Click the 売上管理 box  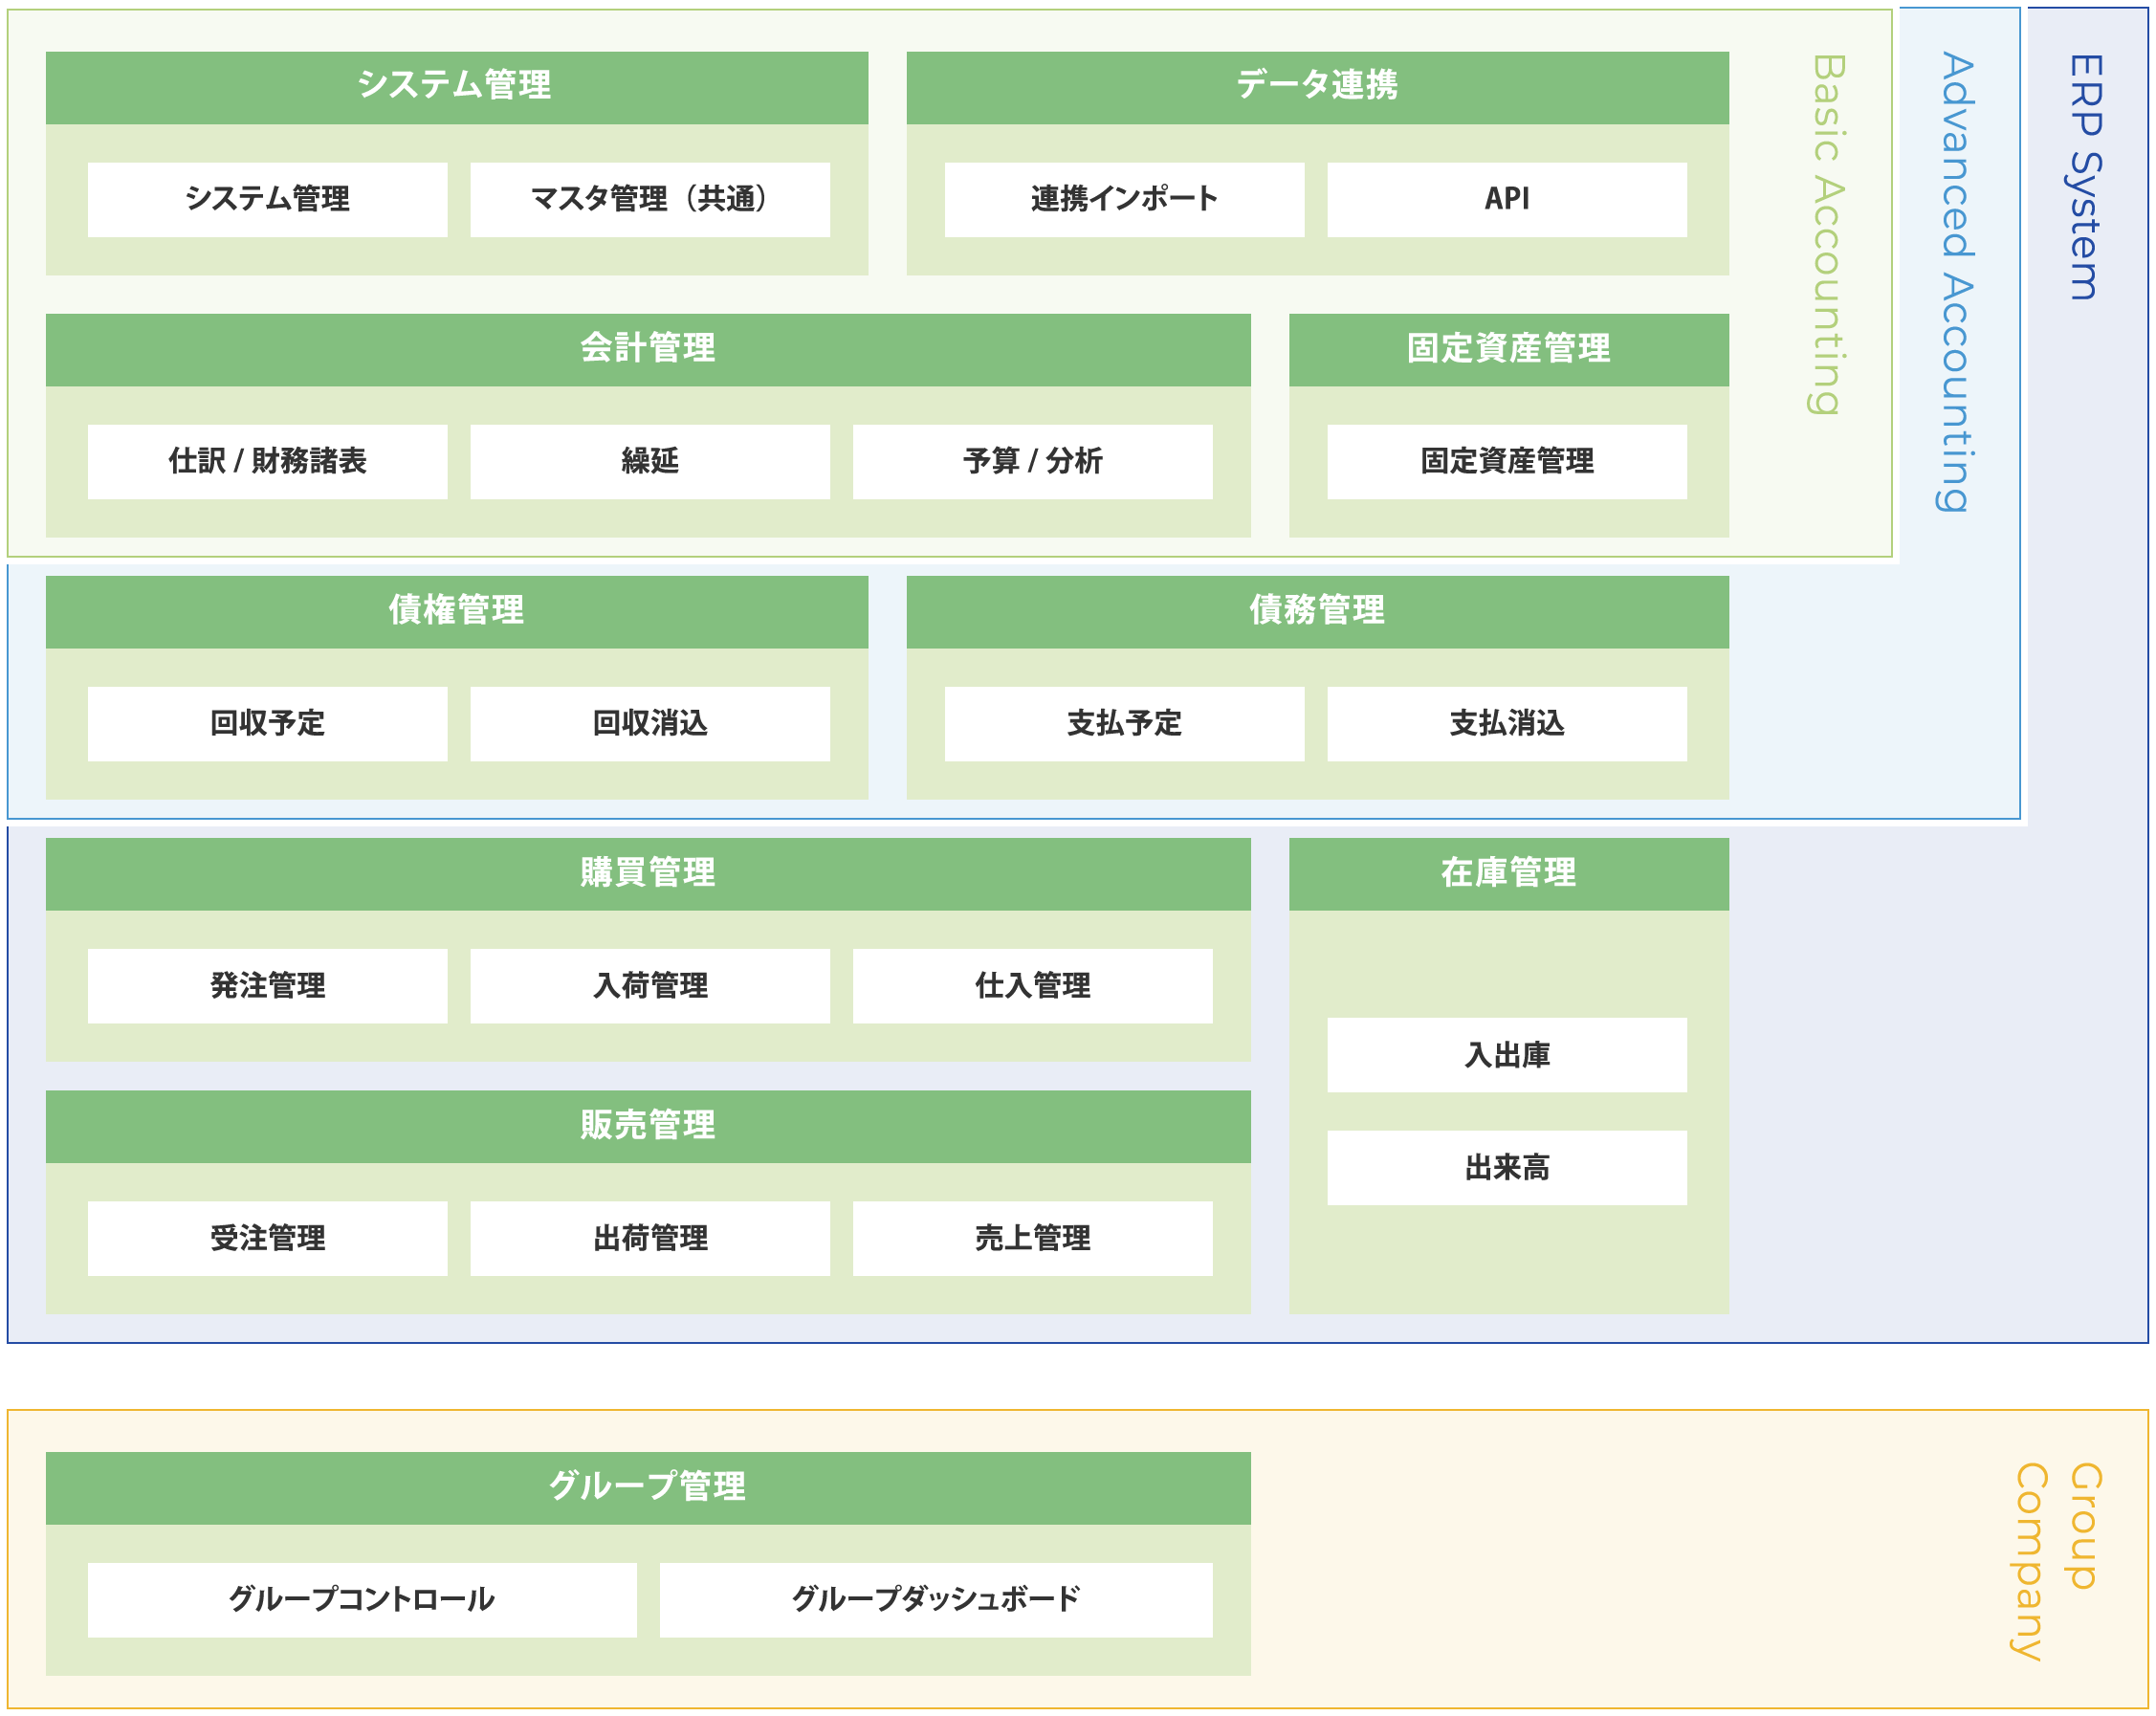[x=1032, y=1238]
